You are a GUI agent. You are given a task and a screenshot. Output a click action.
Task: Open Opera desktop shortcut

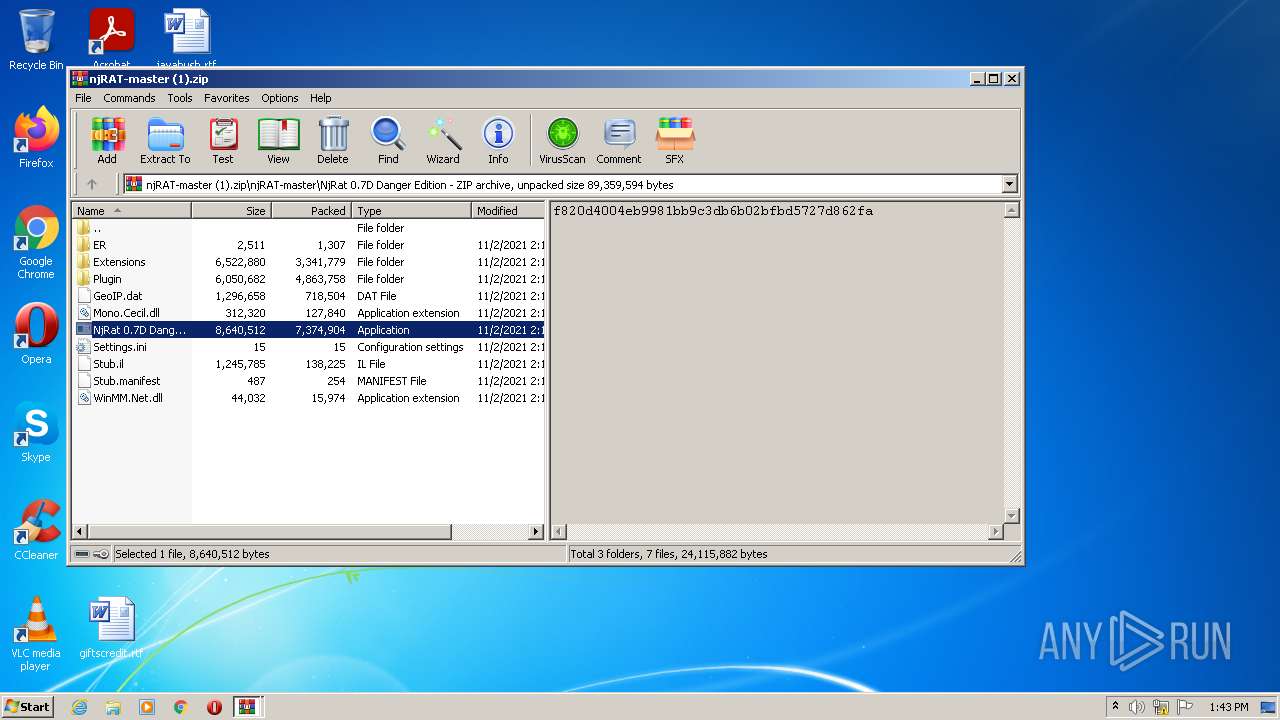(36, 333)
